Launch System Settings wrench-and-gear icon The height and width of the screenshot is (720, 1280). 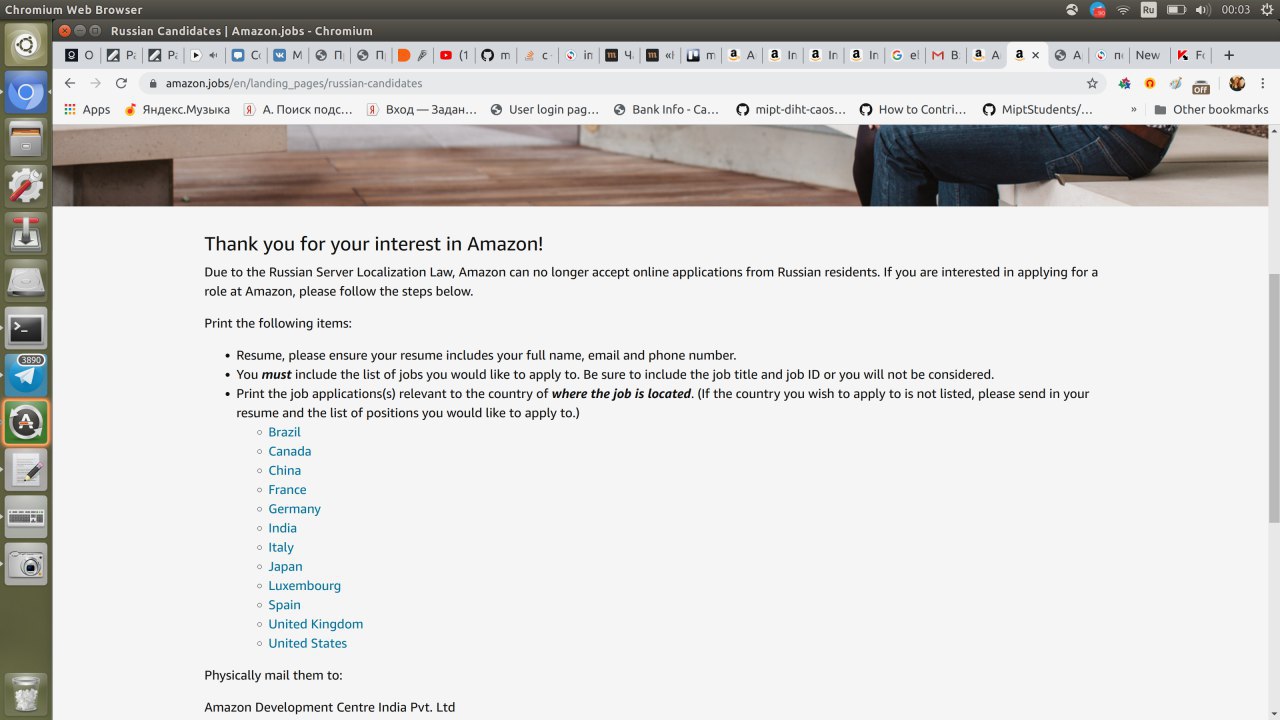click(26, 187)
